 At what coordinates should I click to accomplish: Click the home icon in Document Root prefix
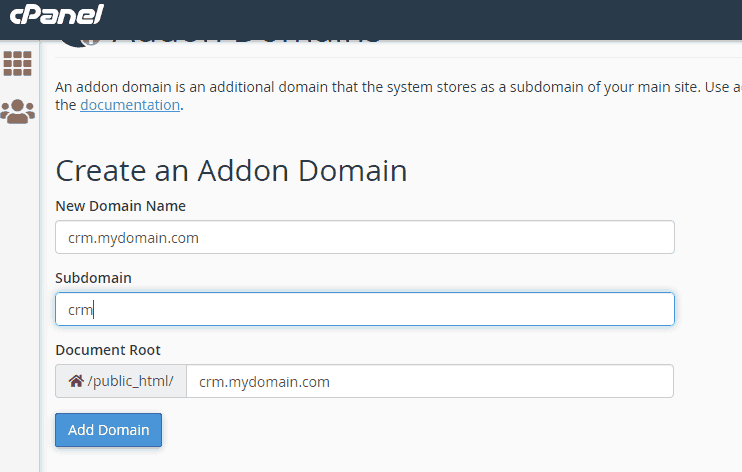point(76,381)
